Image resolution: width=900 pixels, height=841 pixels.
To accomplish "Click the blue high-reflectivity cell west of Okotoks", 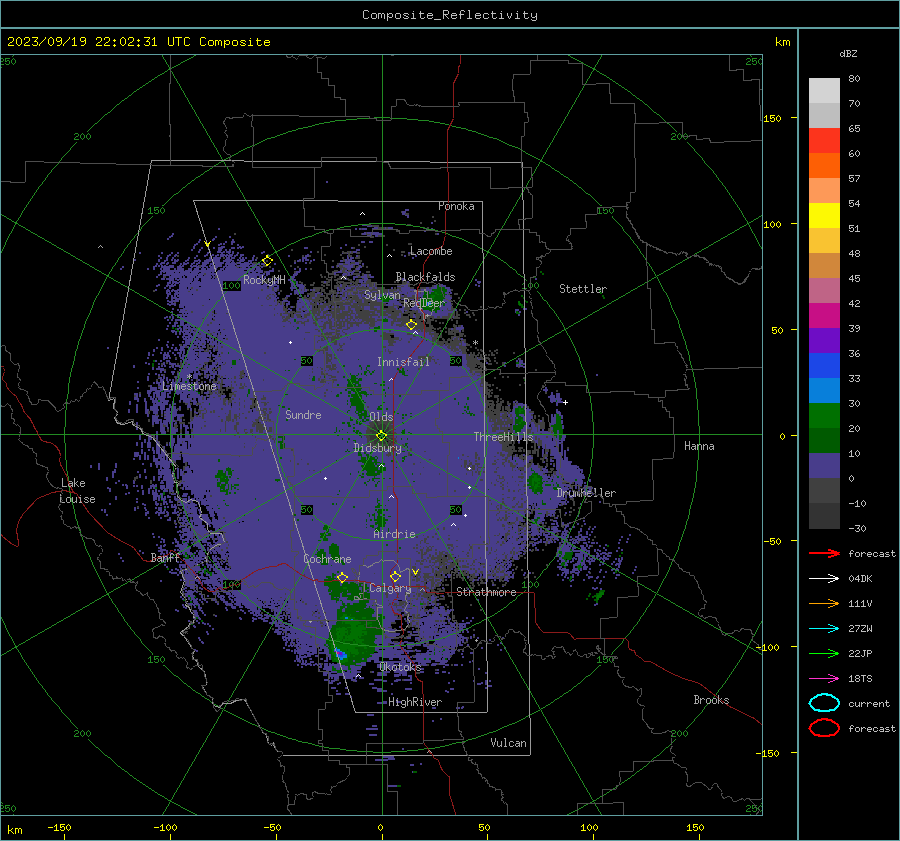I will click(340, 654).
